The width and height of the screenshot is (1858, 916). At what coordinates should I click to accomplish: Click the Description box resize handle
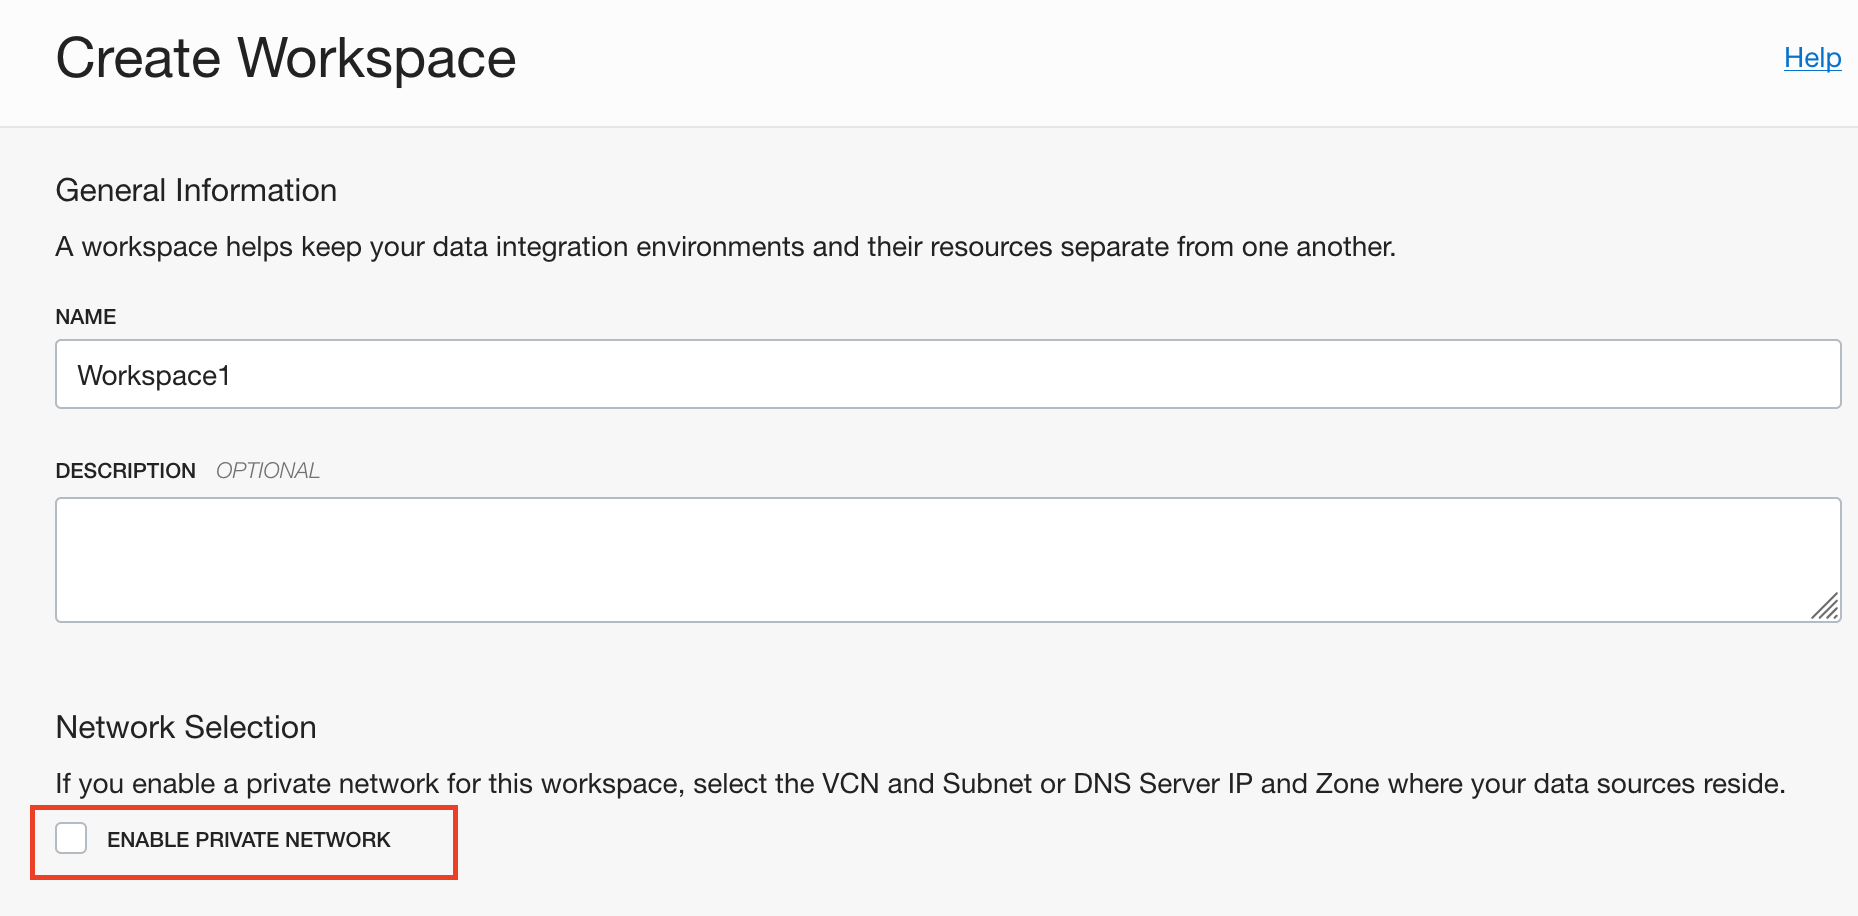pyautogui.click(x=1825, y=606)
